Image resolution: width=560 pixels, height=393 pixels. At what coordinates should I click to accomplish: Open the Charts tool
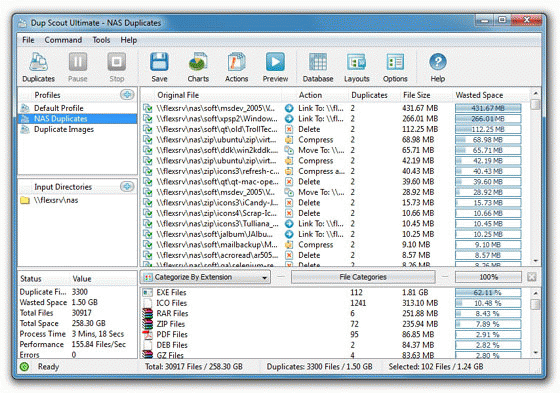[198, 68]
